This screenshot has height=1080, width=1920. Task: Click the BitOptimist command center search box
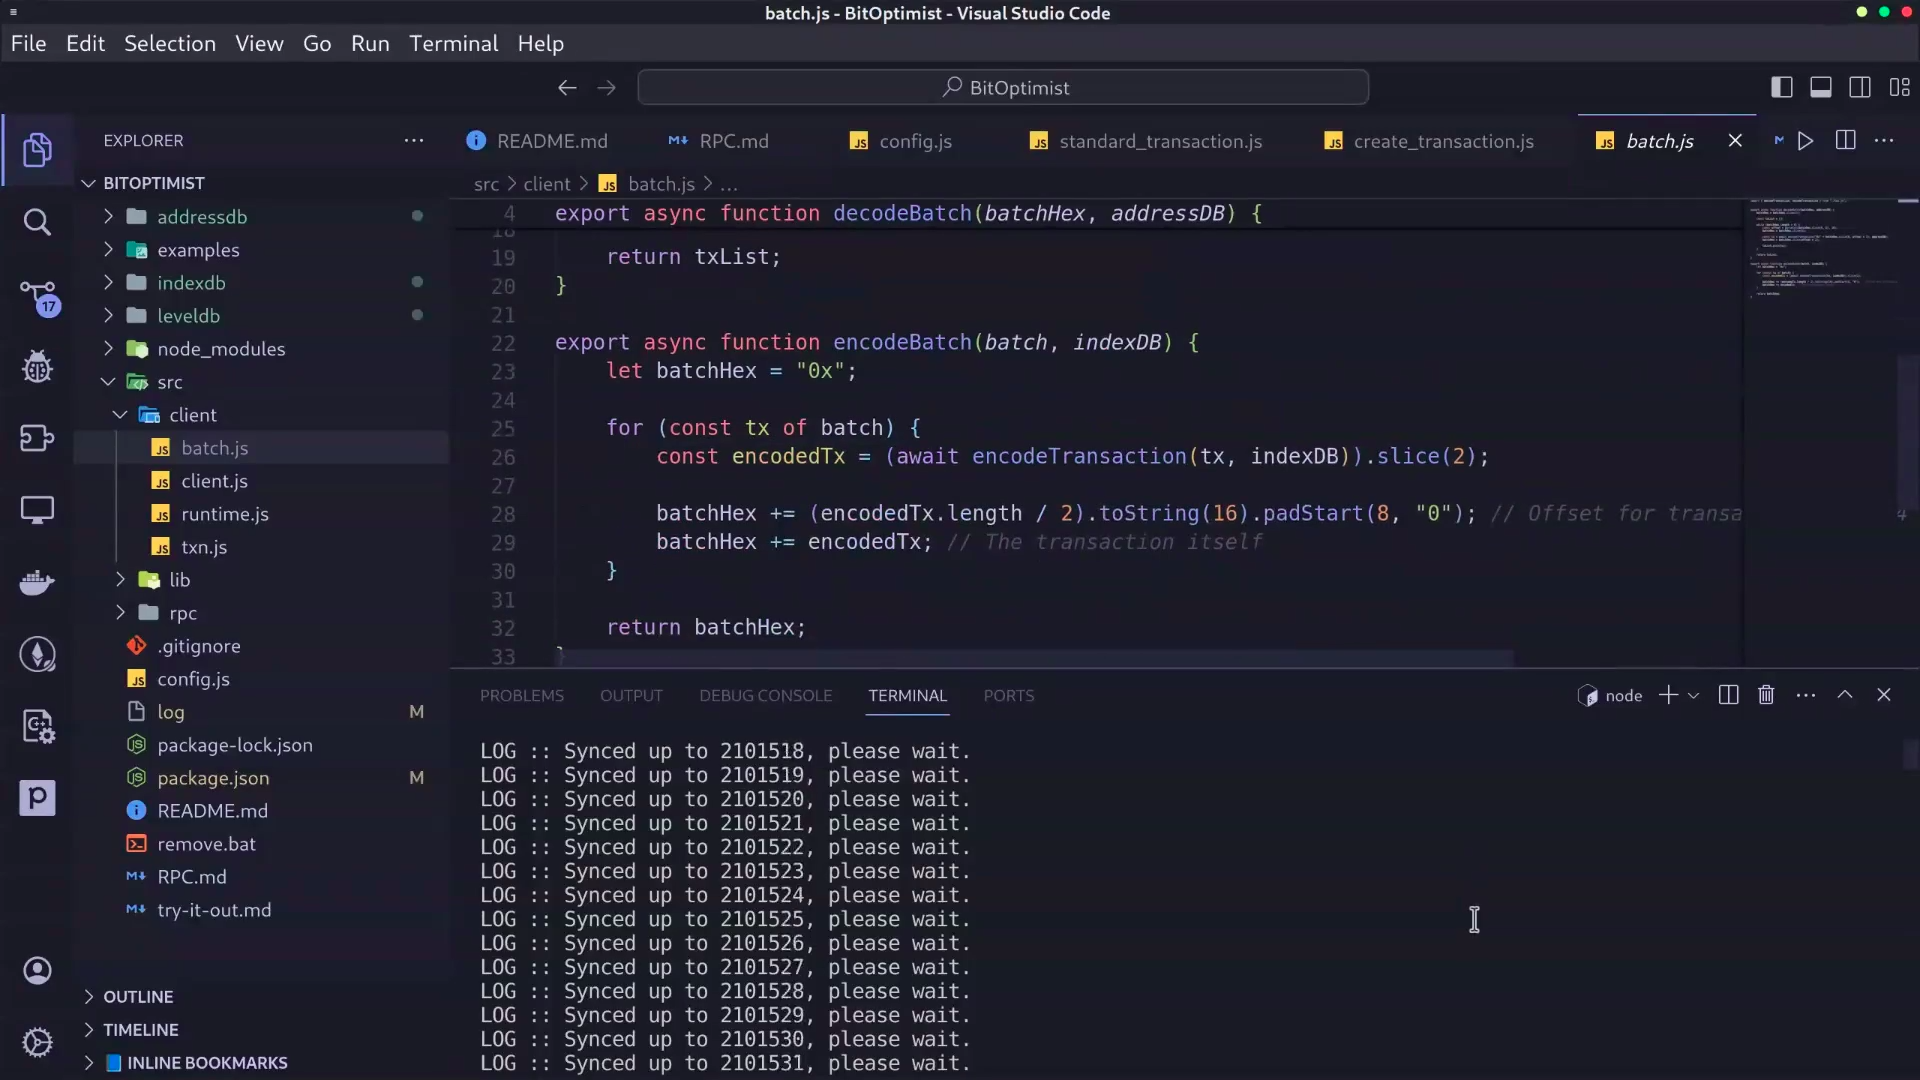point(1003,88)
